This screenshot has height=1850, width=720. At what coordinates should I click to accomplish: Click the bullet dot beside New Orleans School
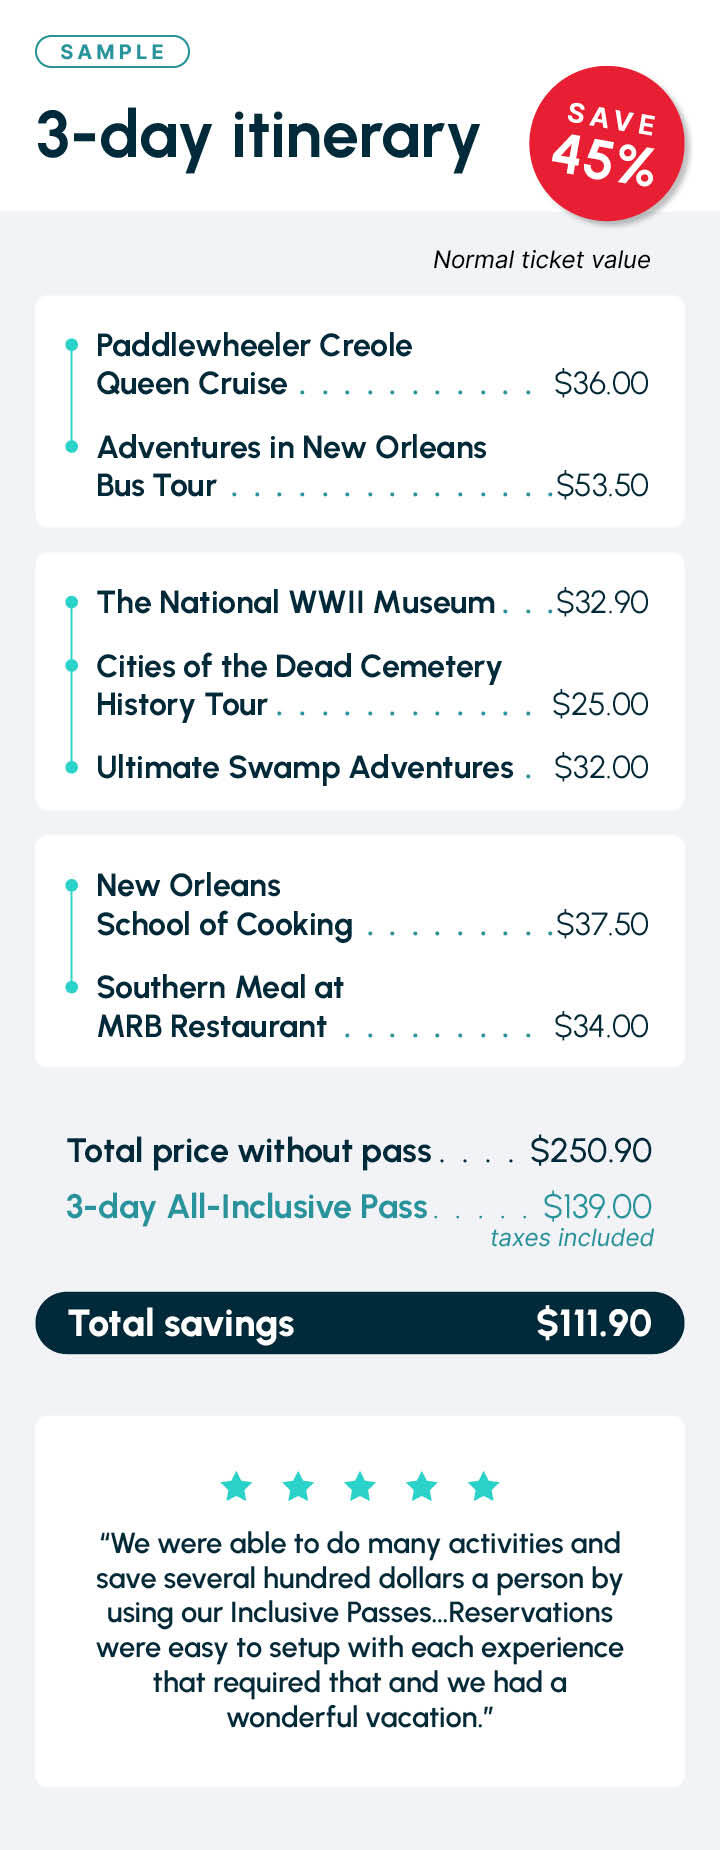click(71, 885)
